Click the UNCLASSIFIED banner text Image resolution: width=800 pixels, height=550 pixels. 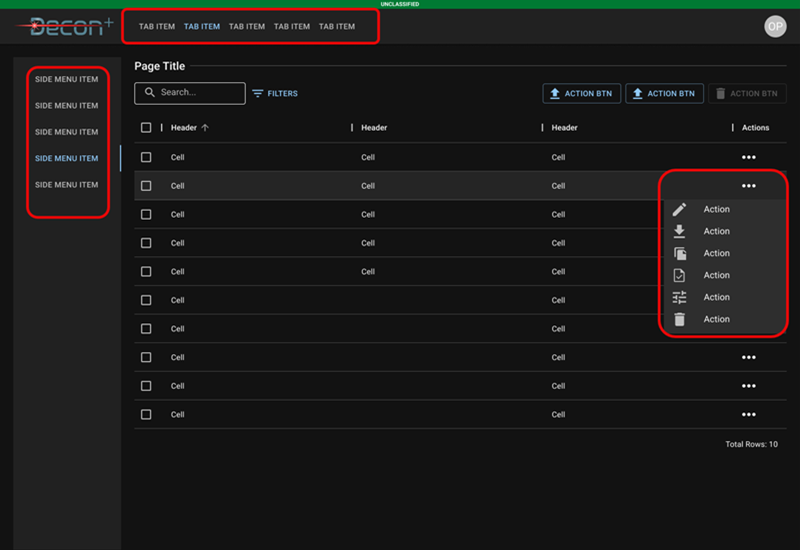(x=400, y=4)
